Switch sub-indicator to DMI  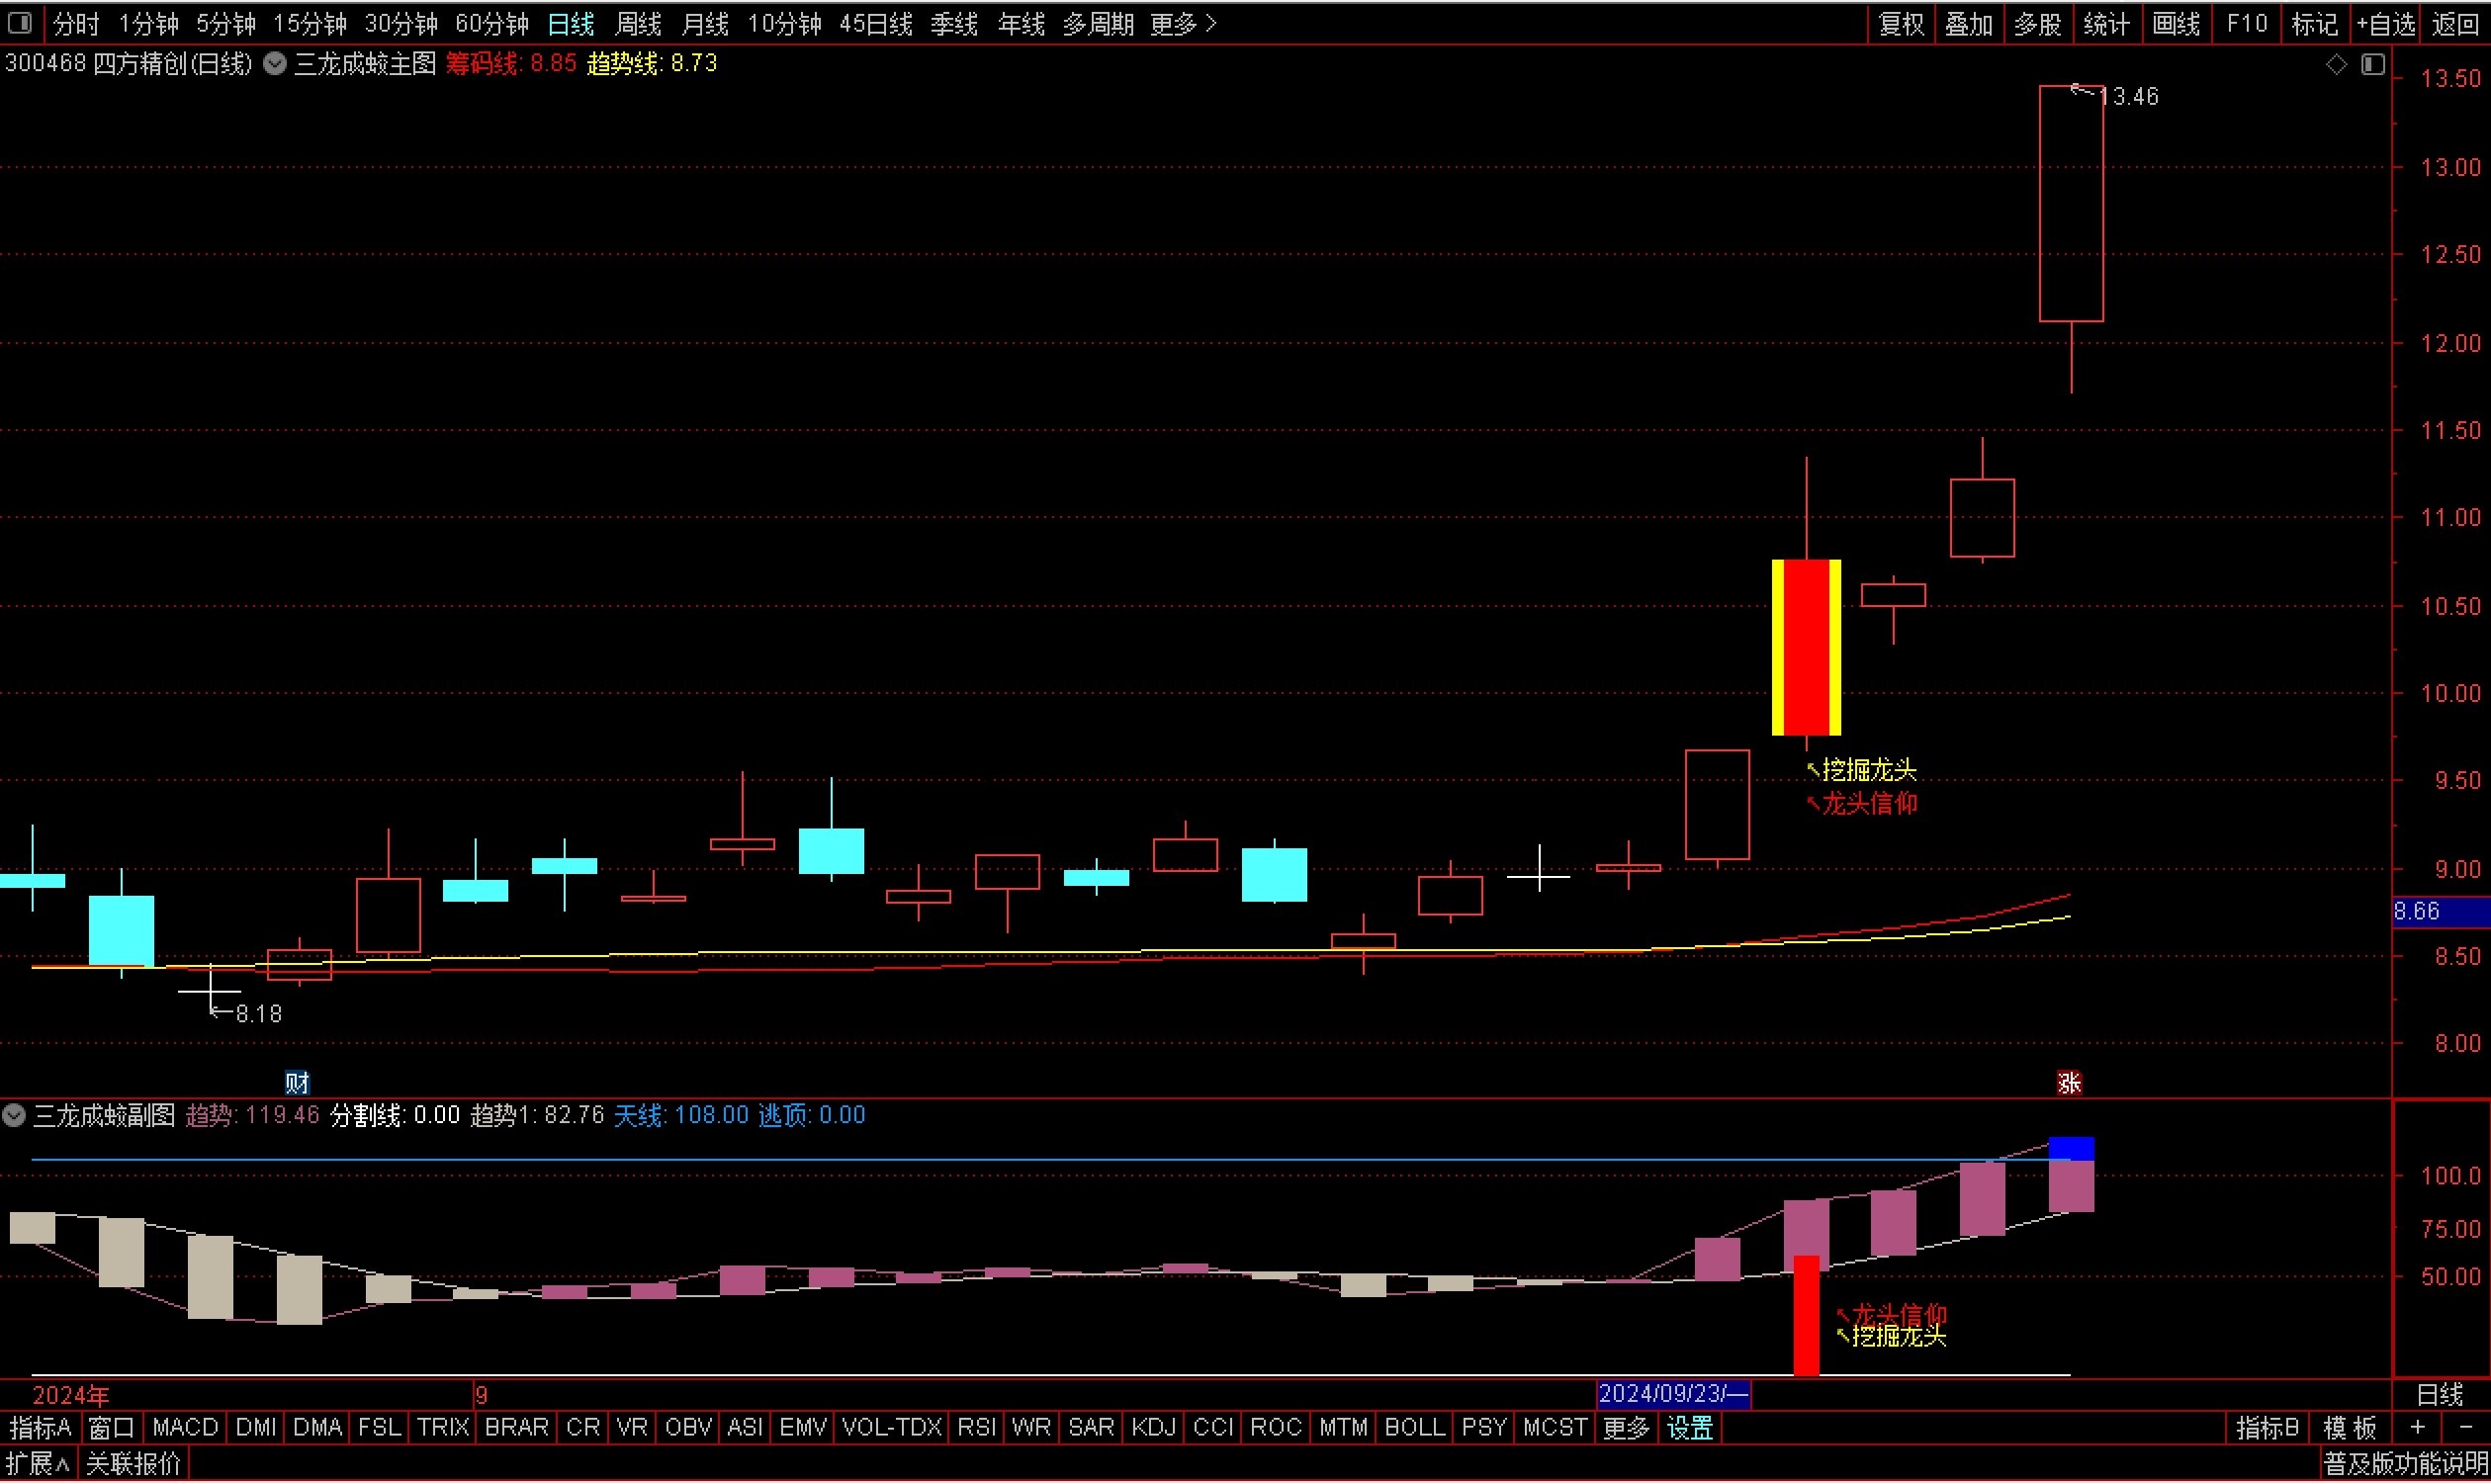256,1430
